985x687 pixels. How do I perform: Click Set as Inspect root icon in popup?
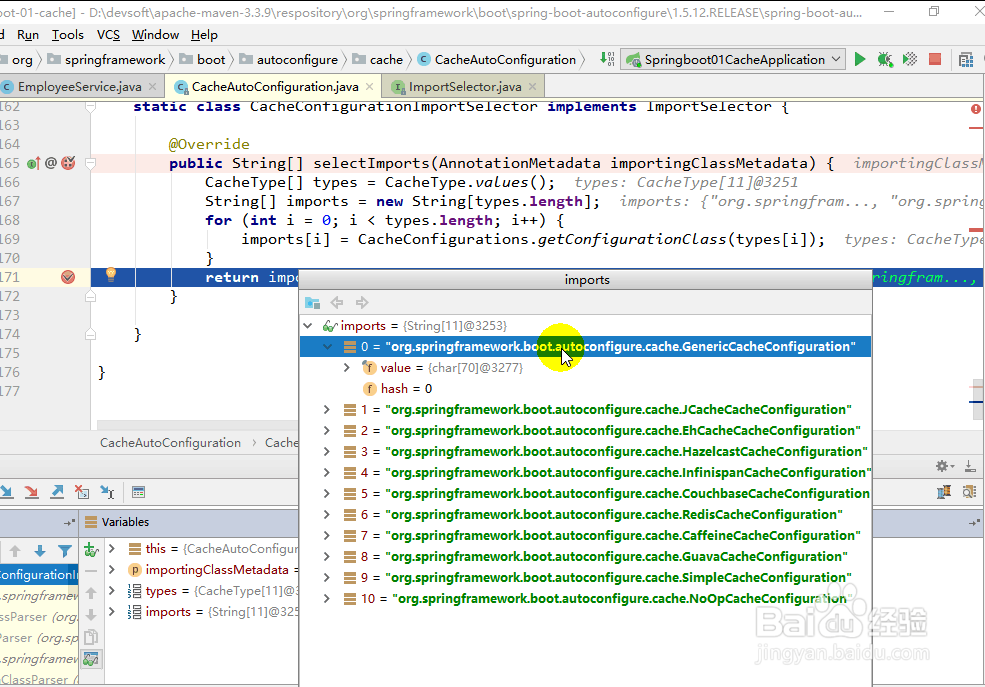pyautogui.click(x=312, y=303)
